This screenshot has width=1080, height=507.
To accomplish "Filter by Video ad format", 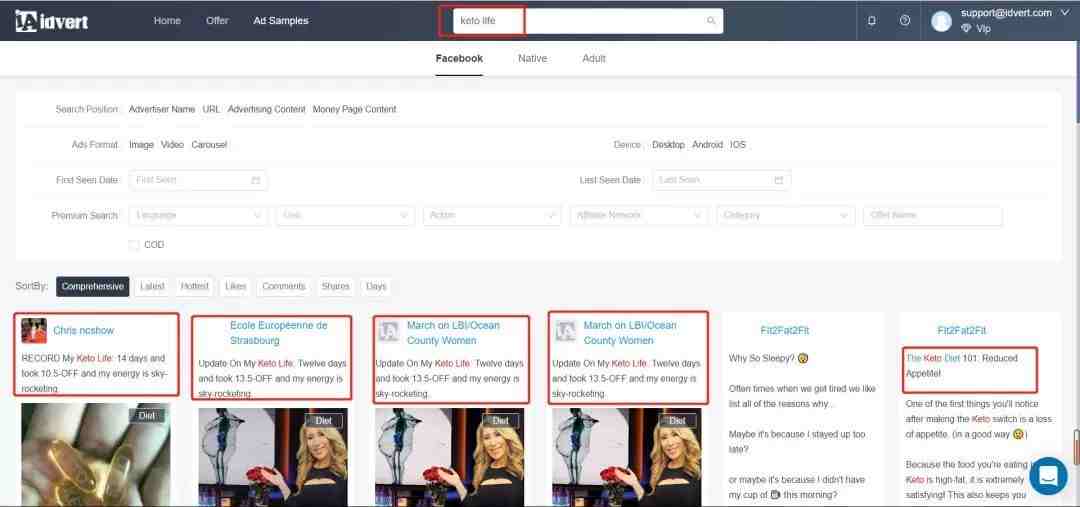I will 172,145.
